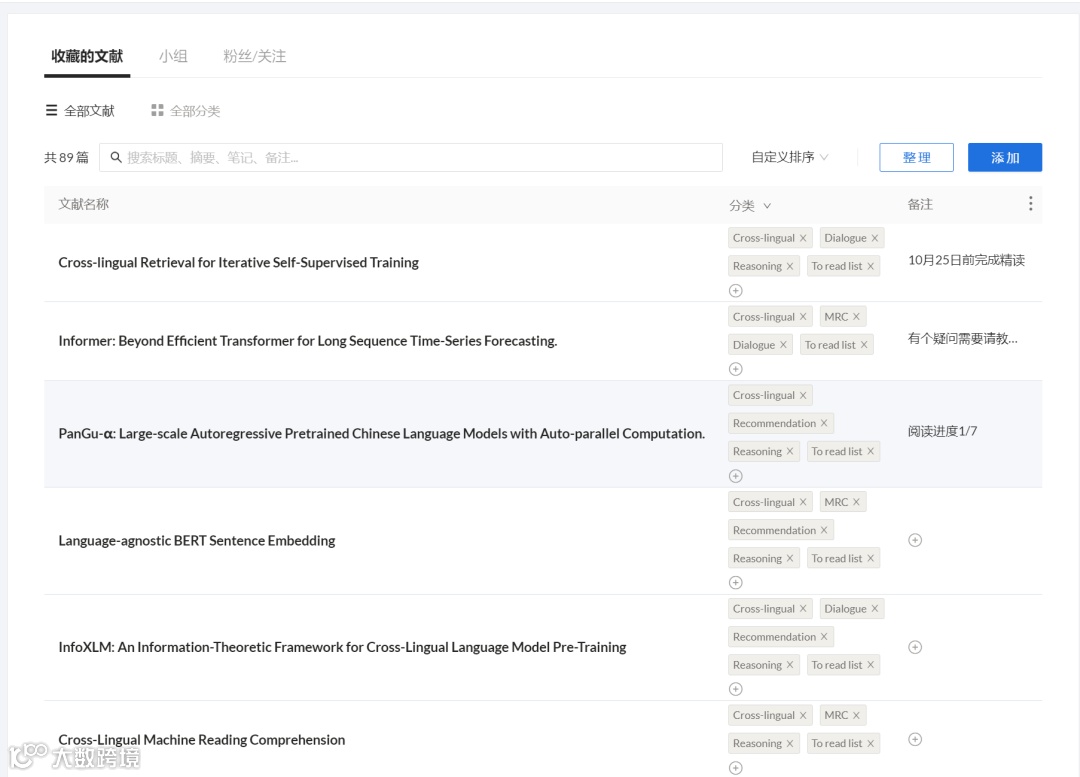Open the PanGu-α paper title
The image size is (1080, 777).
(382, 434)
